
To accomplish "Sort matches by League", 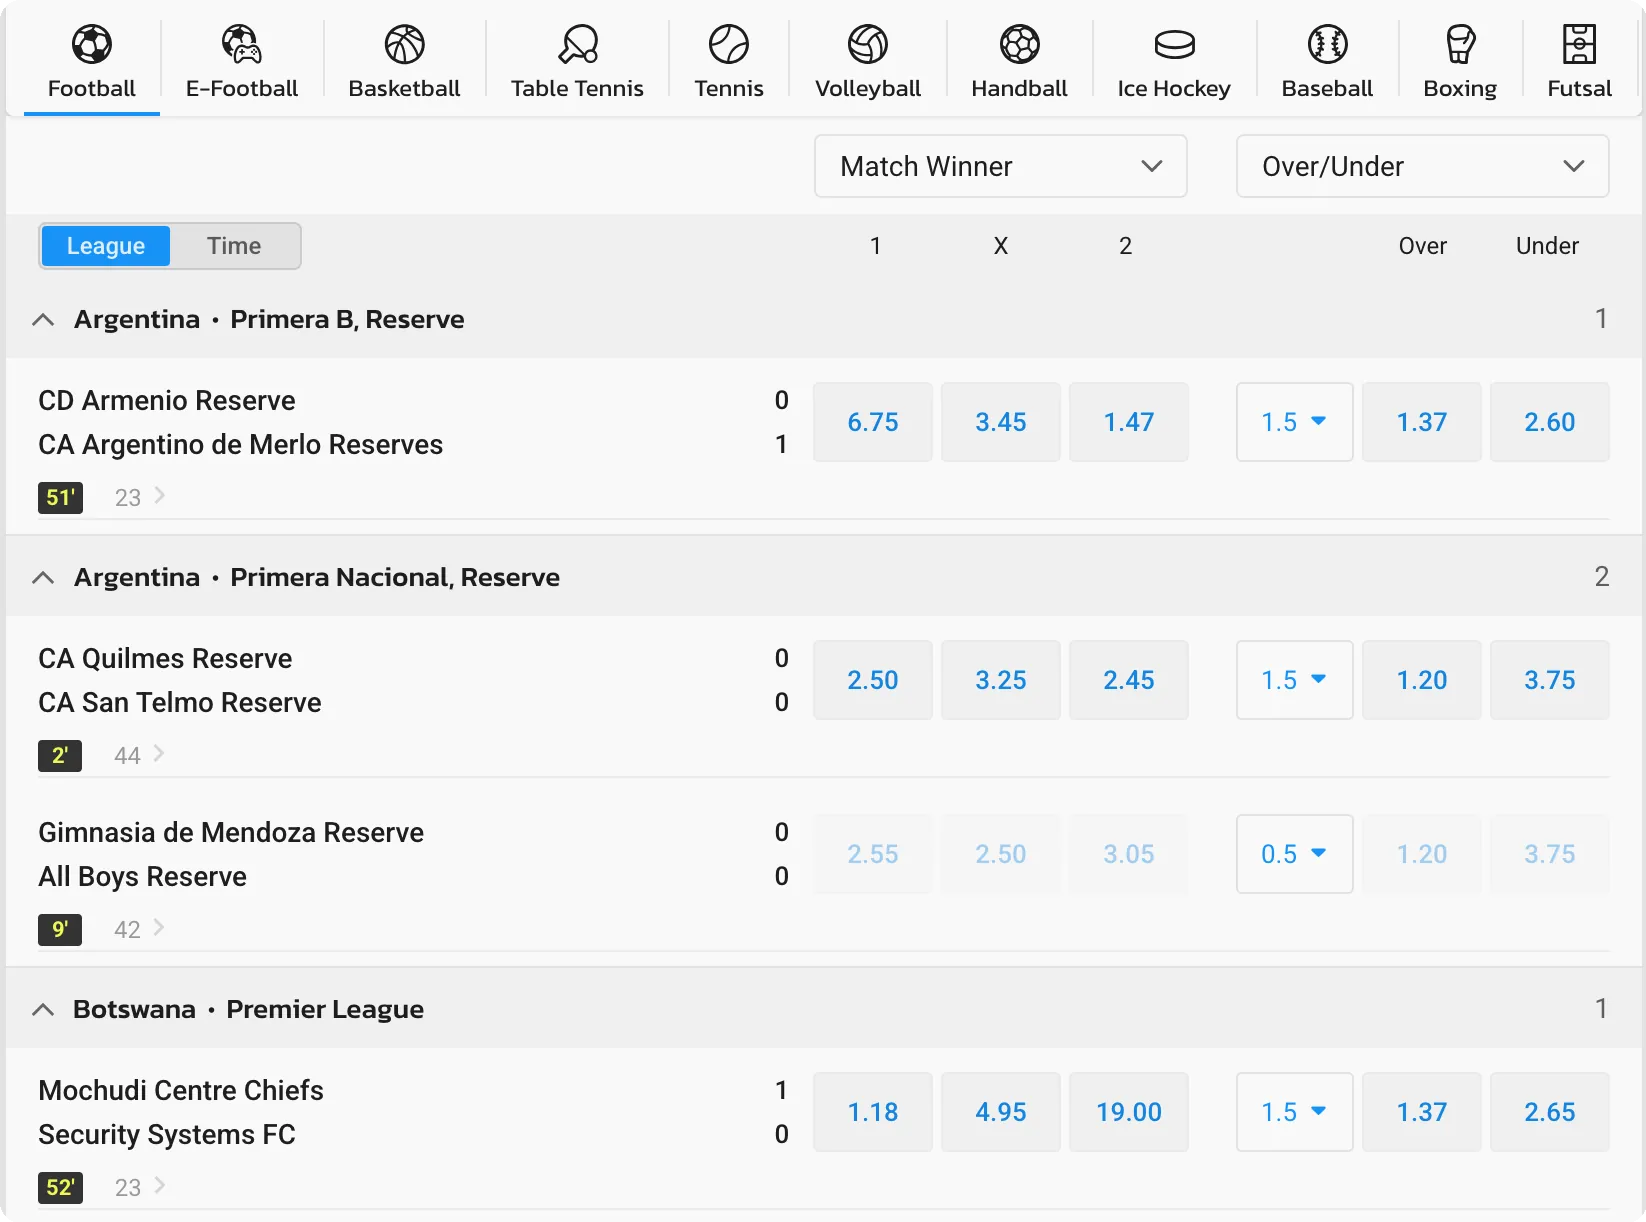I will pos(106,246).
